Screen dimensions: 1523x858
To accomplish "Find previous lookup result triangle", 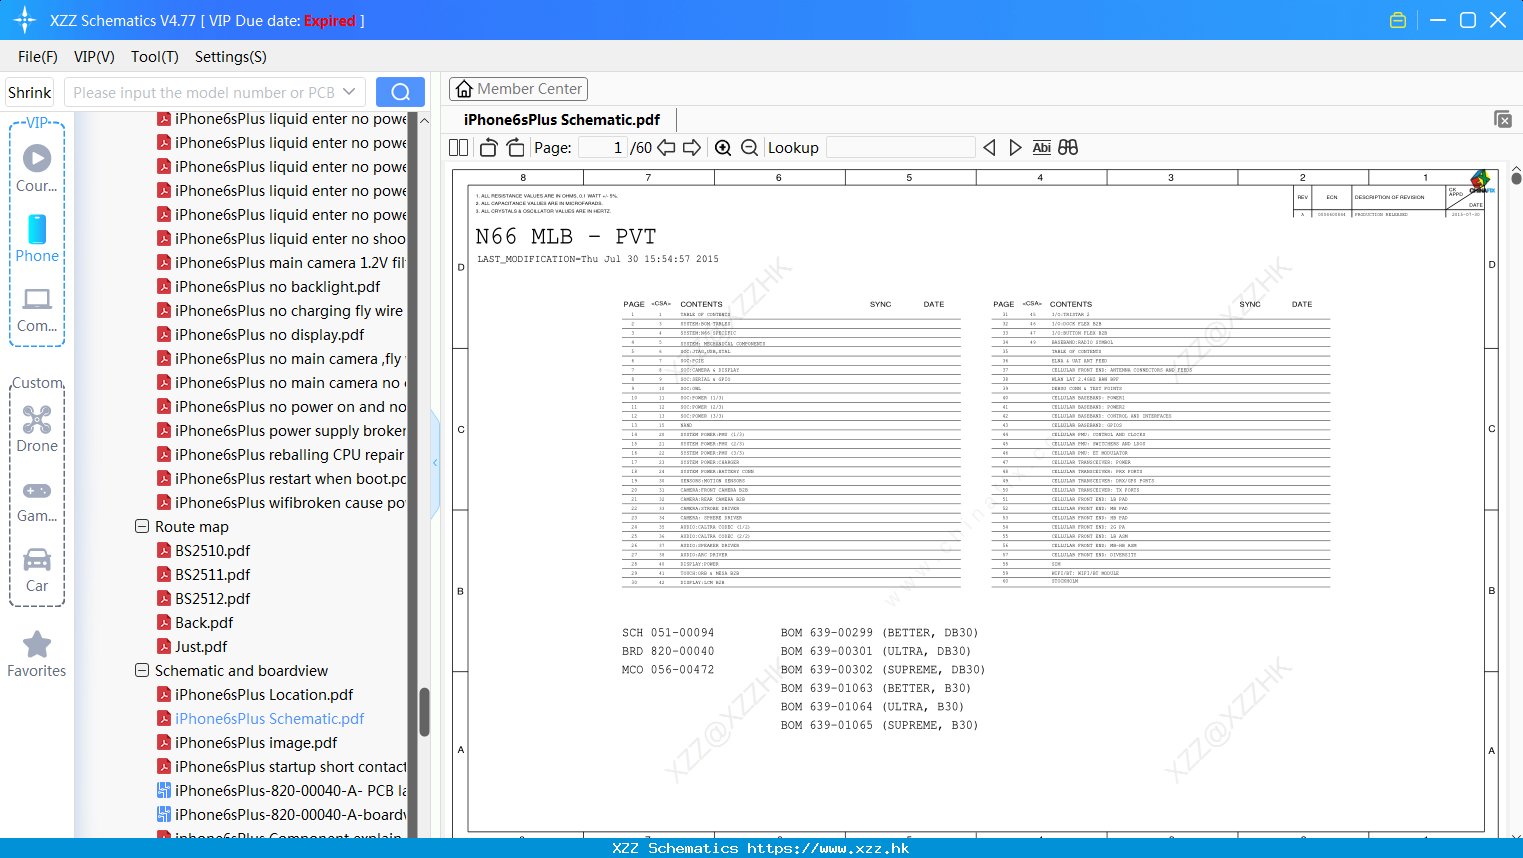I will coord(989,148).
